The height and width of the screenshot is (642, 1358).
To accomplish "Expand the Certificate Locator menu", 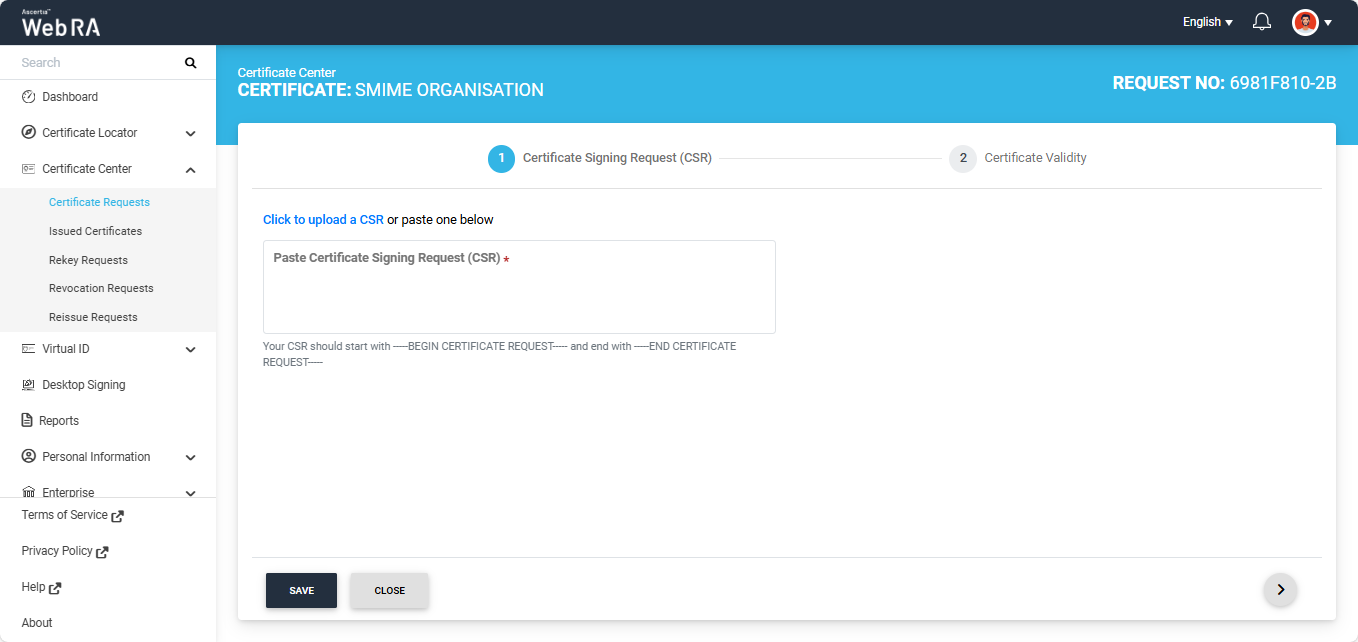I will [190, 133].
